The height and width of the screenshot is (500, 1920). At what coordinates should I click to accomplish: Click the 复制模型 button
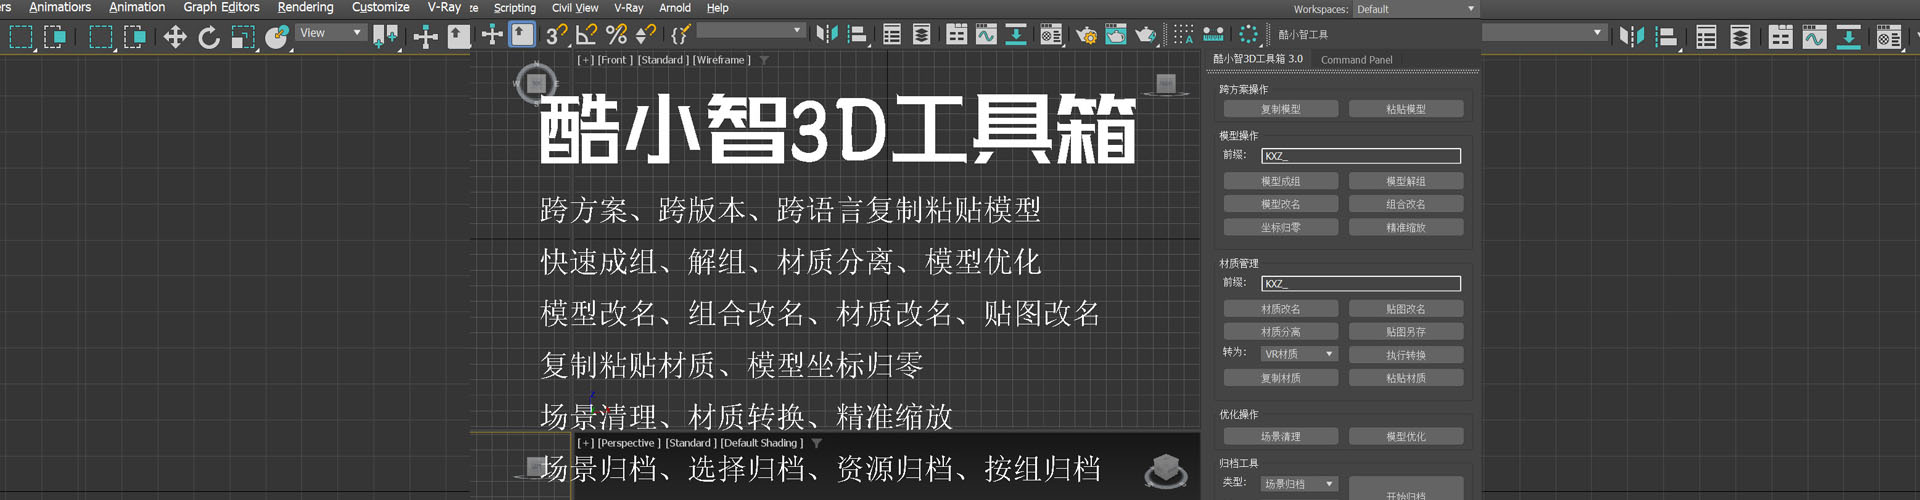(1280, 109)
